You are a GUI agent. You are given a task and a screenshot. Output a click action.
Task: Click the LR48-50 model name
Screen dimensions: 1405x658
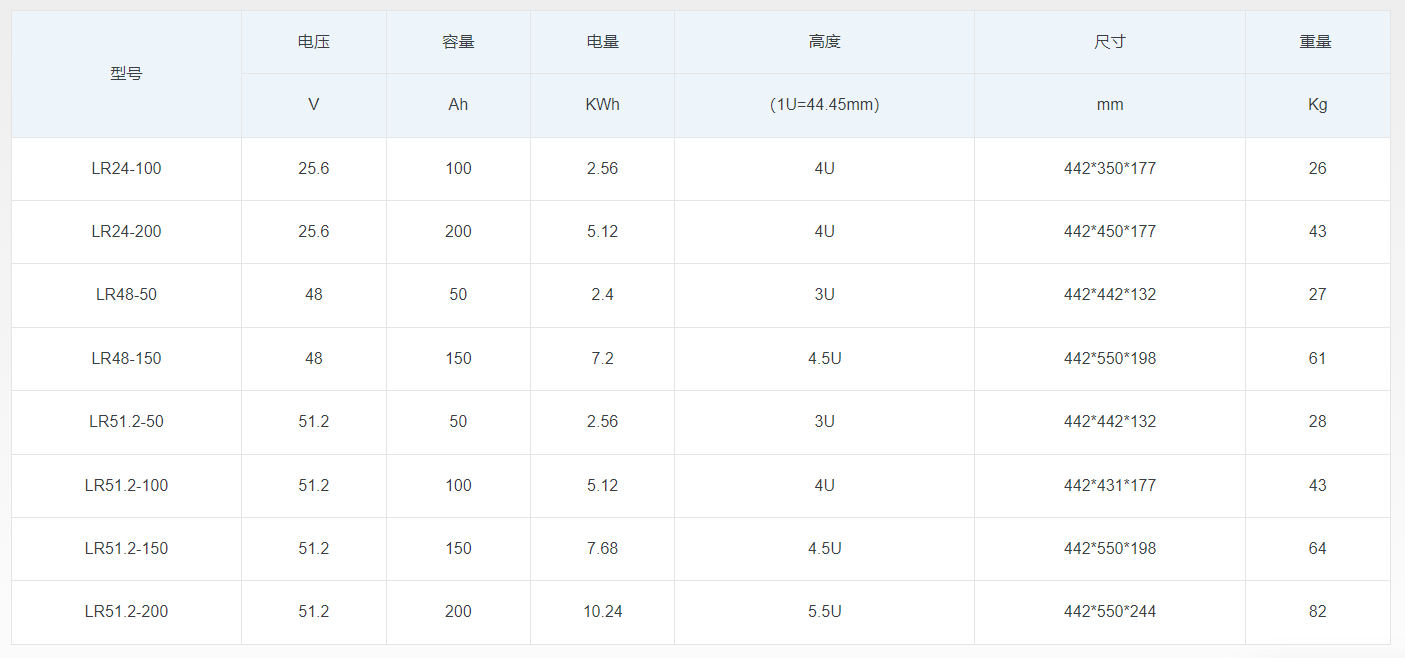[126, 295]
